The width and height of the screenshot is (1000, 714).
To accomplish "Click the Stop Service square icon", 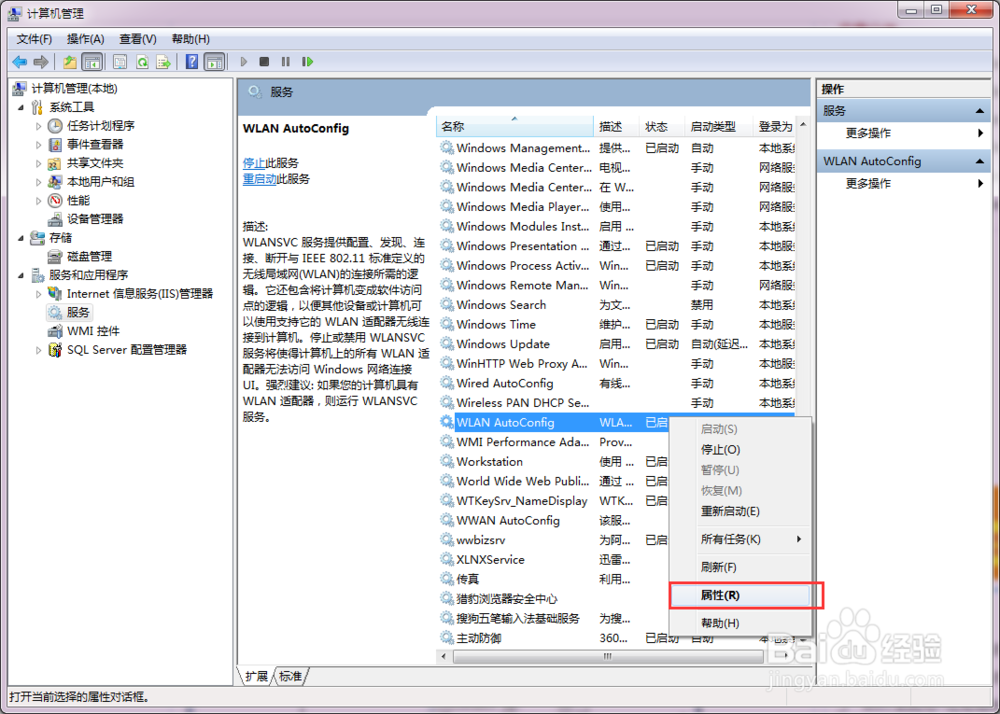I will (264, 62).
